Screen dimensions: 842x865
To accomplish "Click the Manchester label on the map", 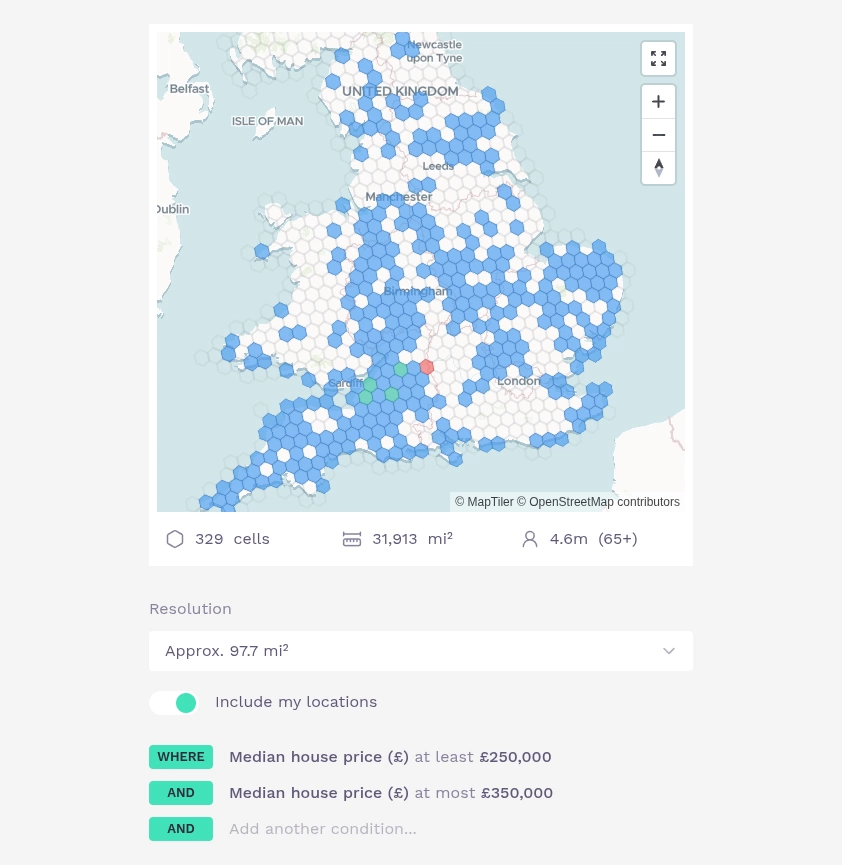I will coord(398,197).
